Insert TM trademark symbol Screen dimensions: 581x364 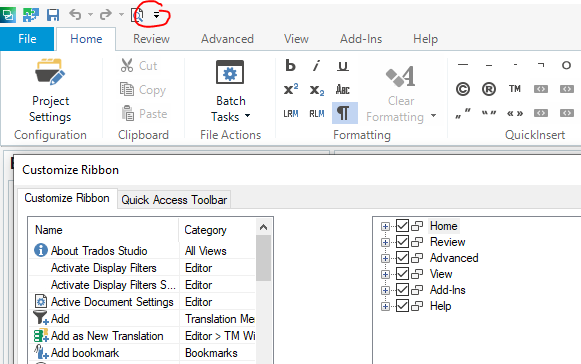[515, 89]
